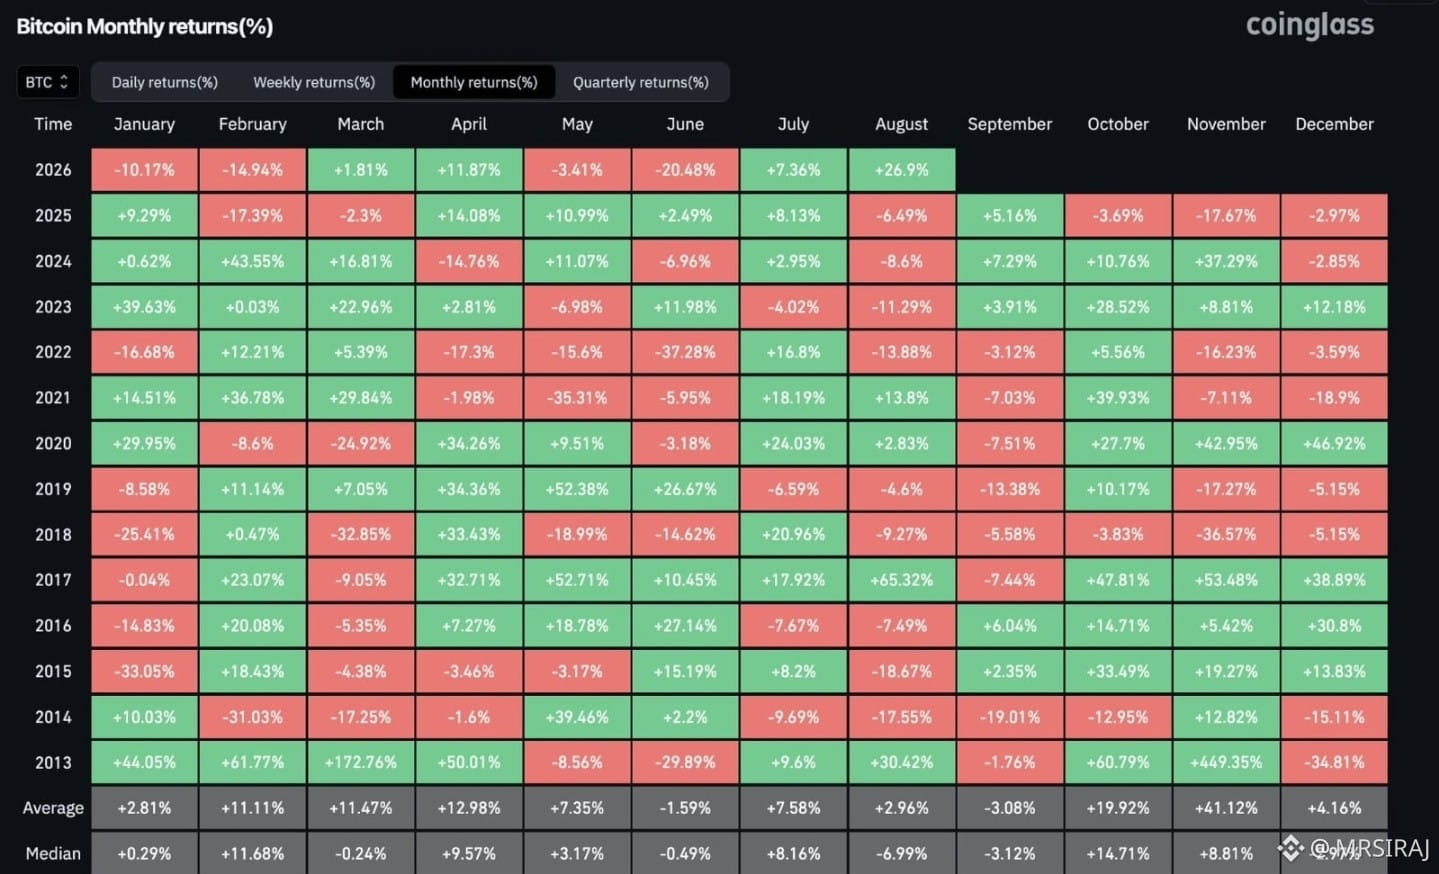1439x874 pixels.
Task: Click the +449.35% November 2013 cell
Action: [1226, 763]
